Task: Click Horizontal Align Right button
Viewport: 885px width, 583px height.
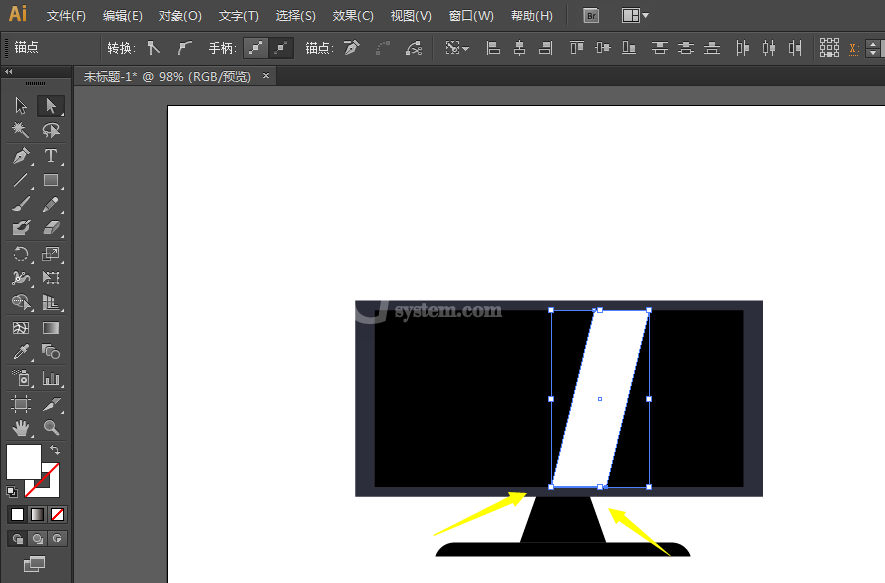Action: [546, 48]
